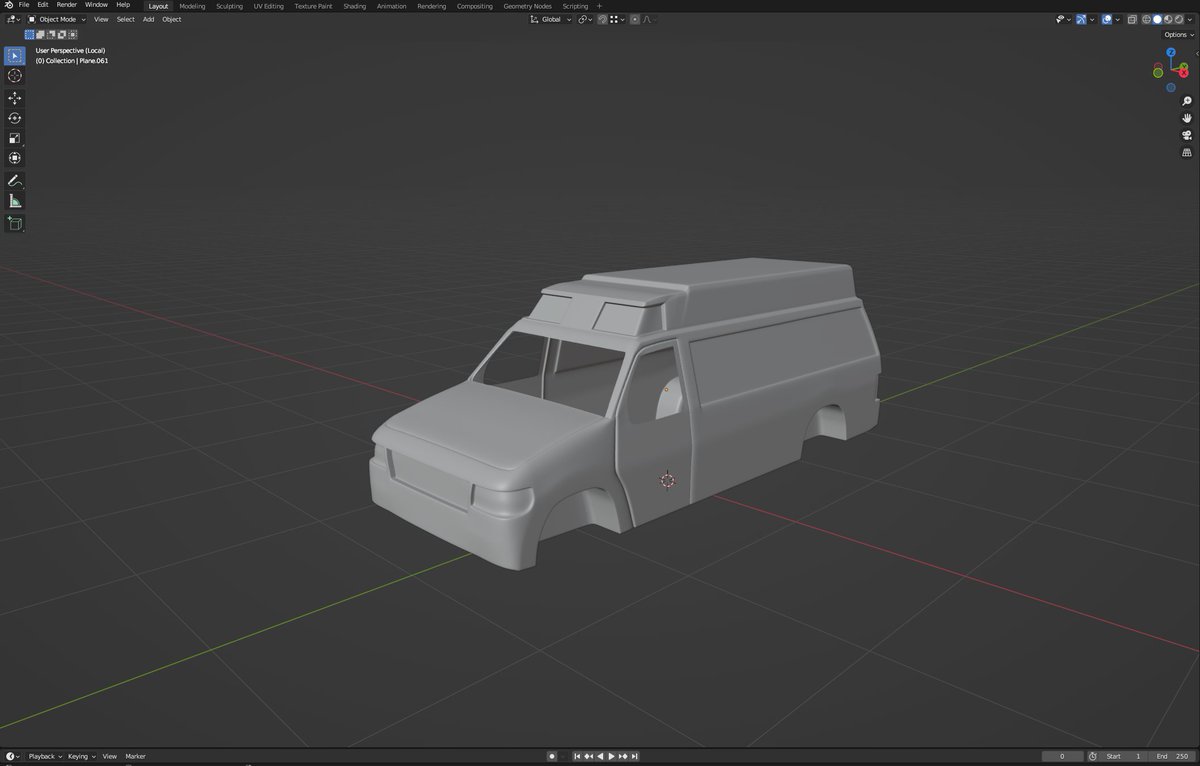The image size is (1200, 766).
Task: Add a new workspace with plus
Action: coord(599,6)
